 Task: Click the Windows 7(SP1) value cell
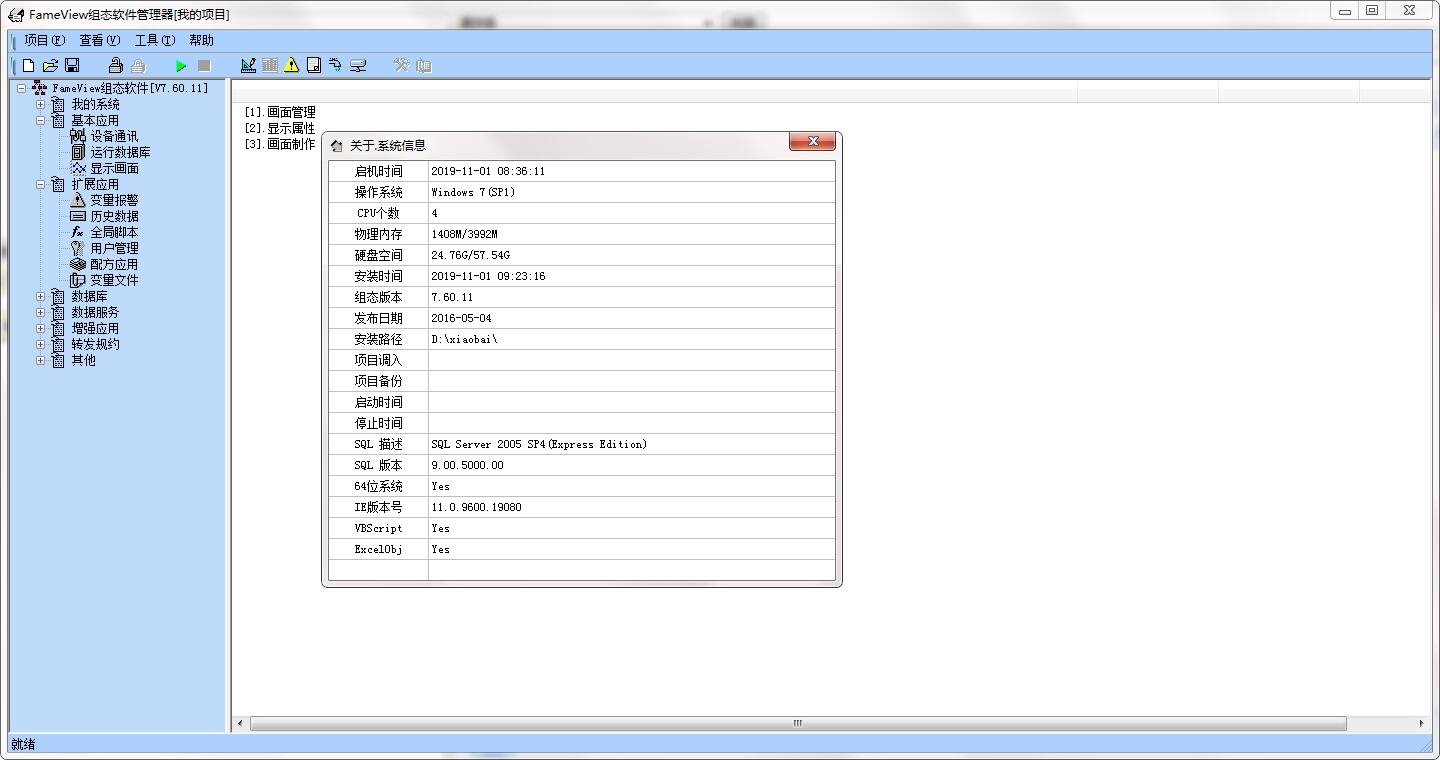coord(631,192)
